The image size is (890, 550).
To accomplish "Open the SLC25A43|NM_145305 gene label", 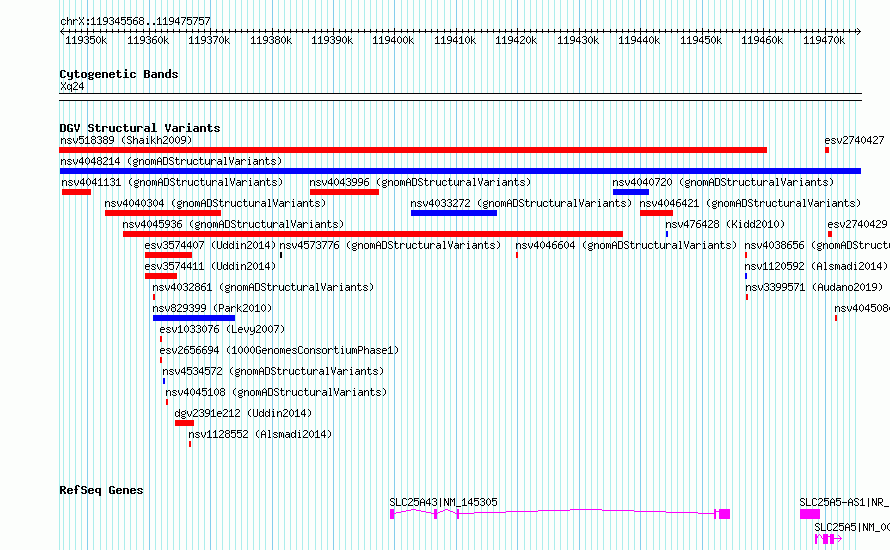I will tap(443, 502).
